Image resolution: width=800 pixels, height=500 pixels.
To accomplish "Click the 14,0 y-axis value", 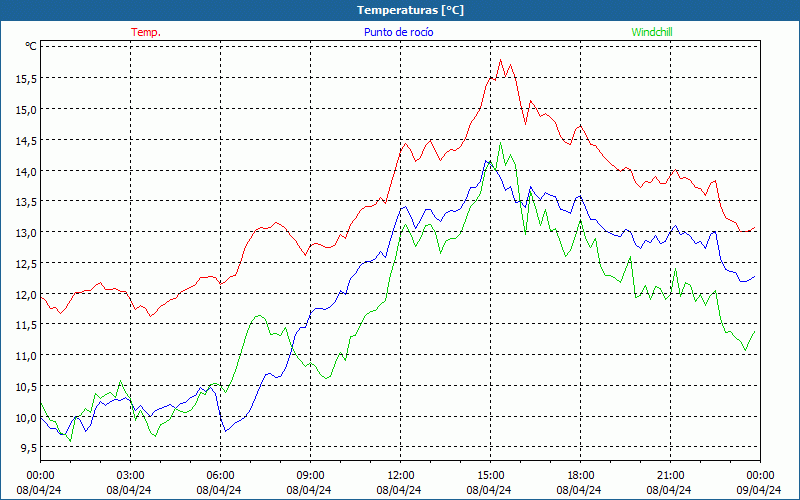I will [26, 171].
